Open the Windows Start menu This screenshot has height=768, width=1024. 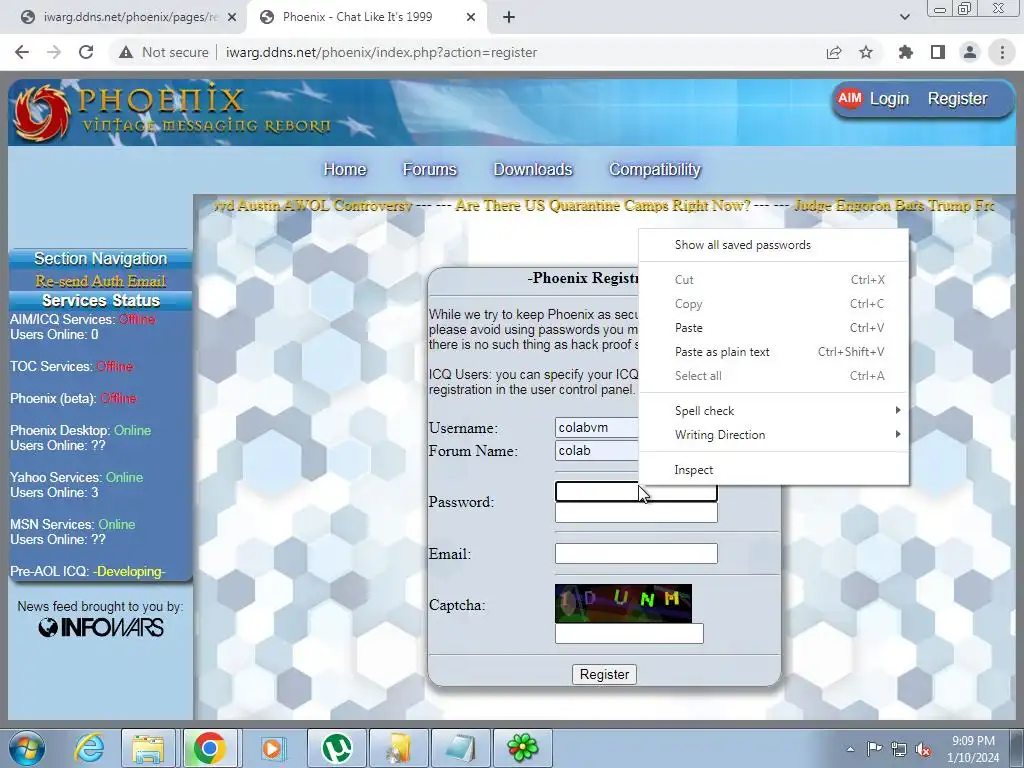click(x=27, y=748)
